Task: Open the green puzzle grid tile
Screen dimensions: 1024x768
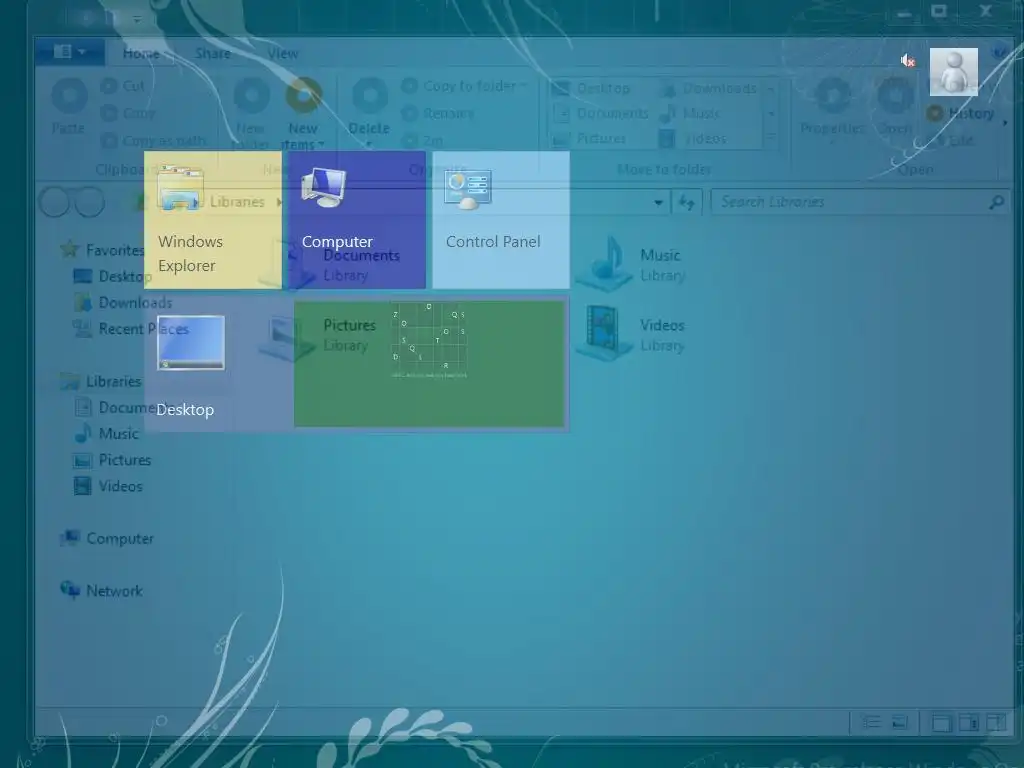Action: coord(430,364)
